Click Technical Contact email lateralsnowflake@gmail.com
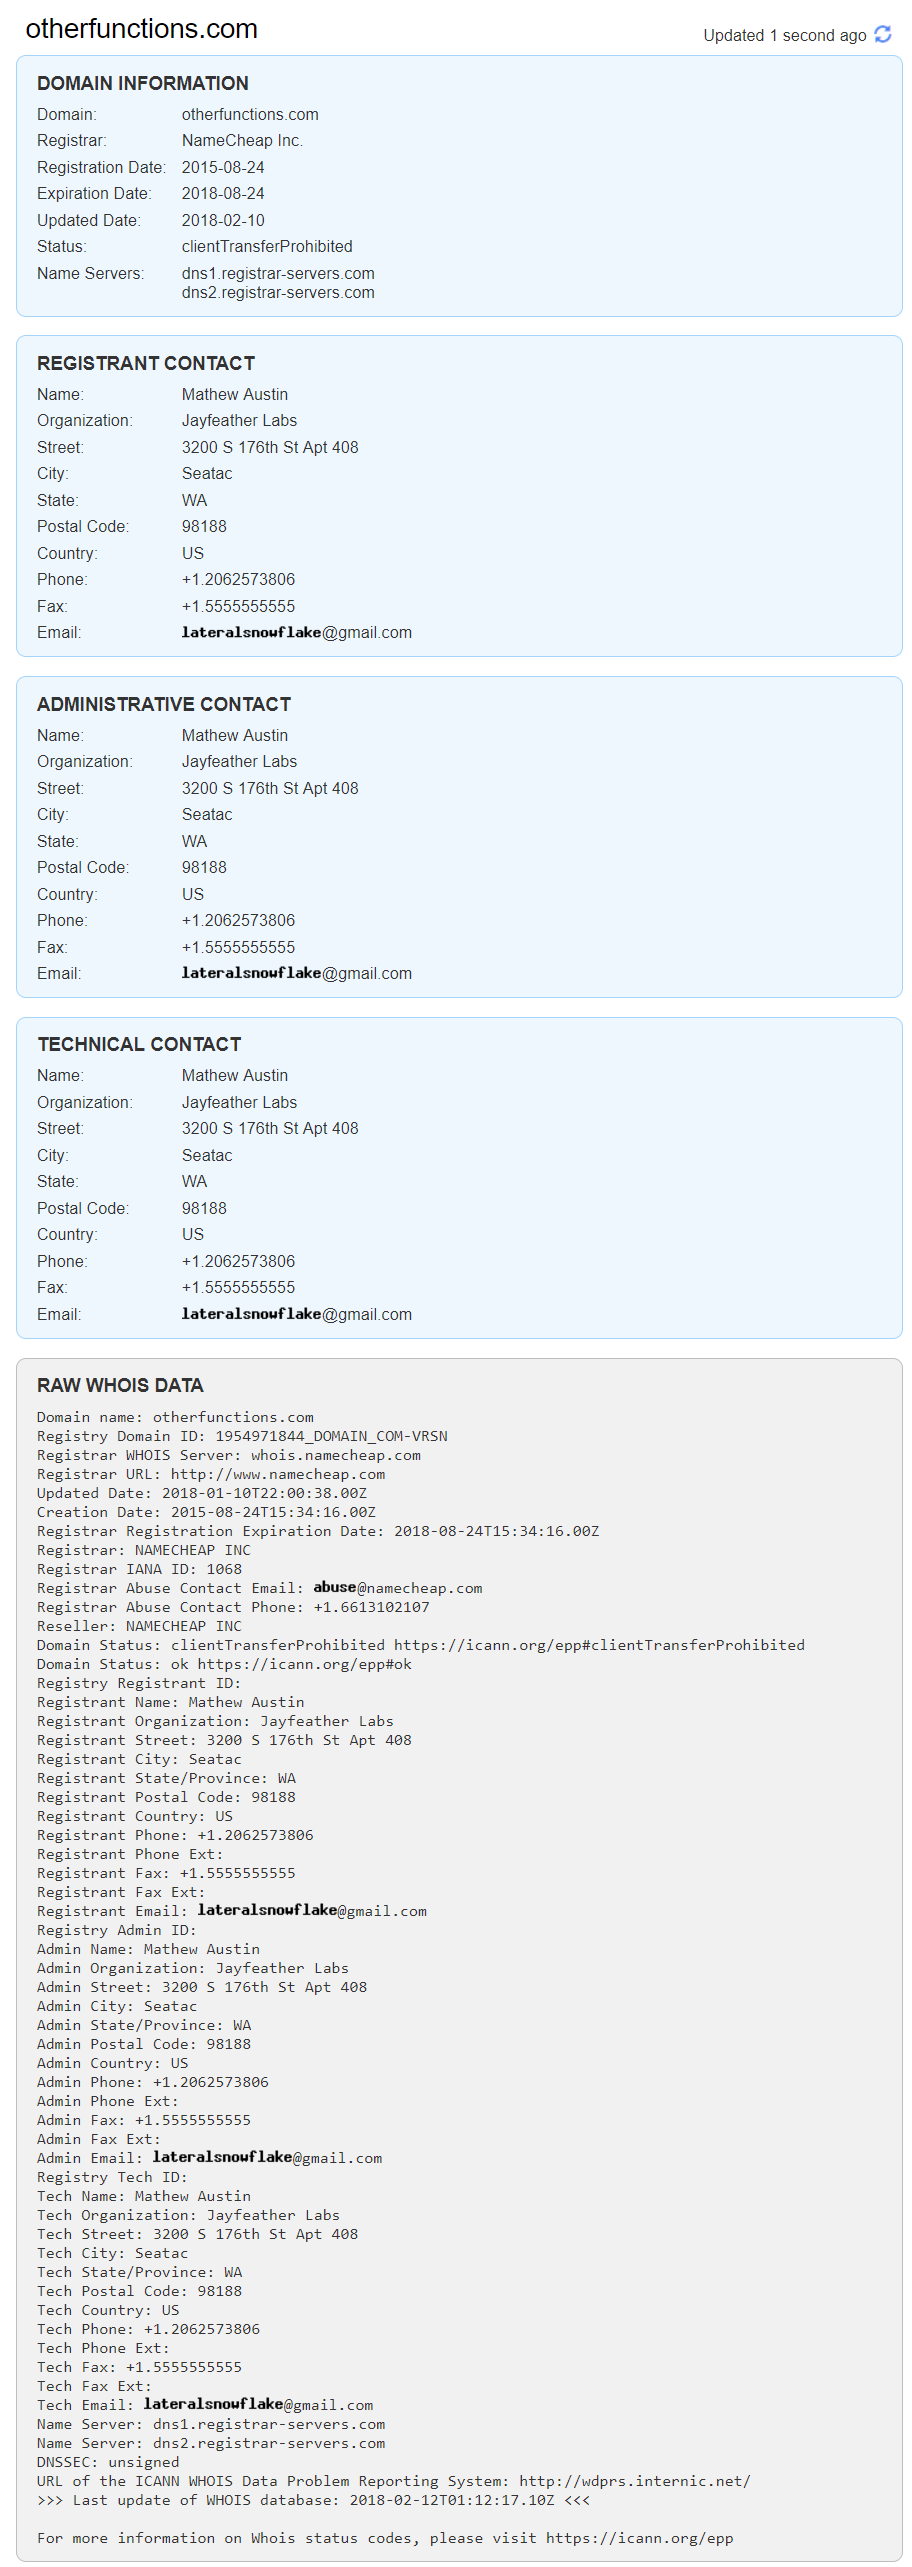This screenshot has height=2567, width=912. 296,1315
